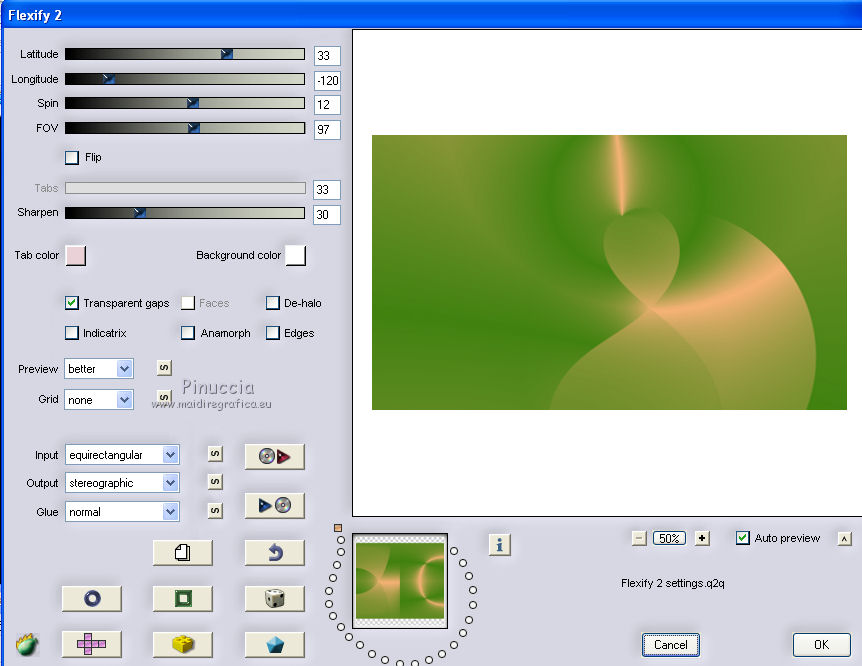This screenshot has height=666, width=862.
Task: Open the Preview quality dropdown
Action: pos(99,368)
